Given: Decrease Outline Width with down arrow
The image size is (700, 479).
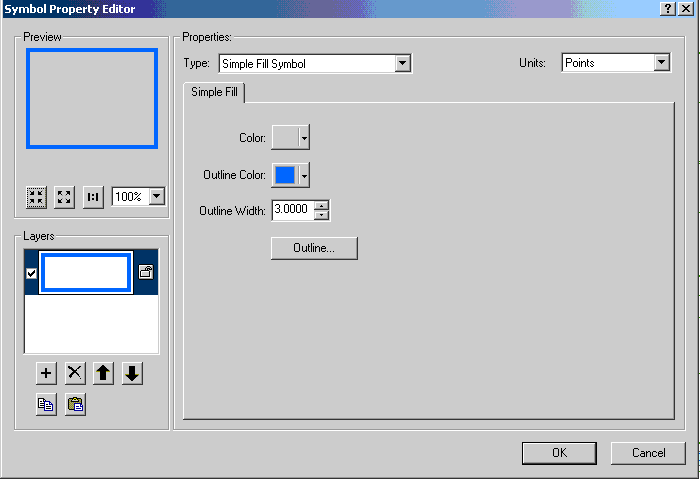Looking at the screenshot, I should tap(321, 215).
